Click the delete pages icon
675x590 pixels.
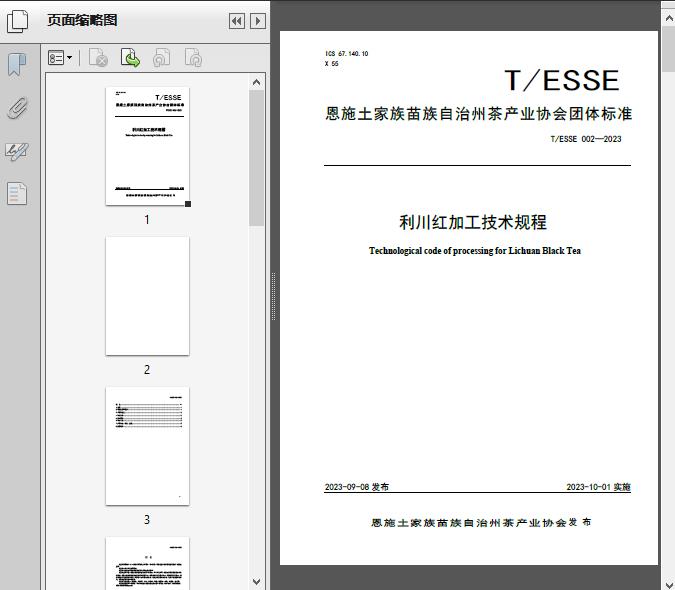[x=98, y=58]
